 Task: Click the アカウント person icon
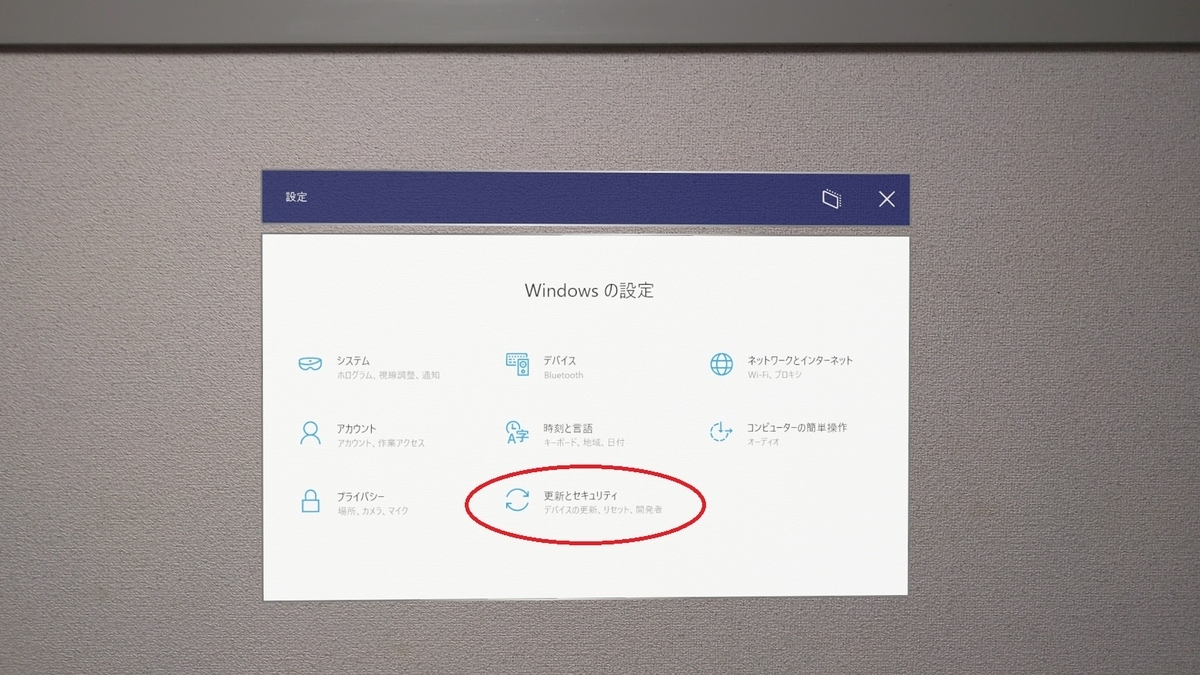[310, 433]
